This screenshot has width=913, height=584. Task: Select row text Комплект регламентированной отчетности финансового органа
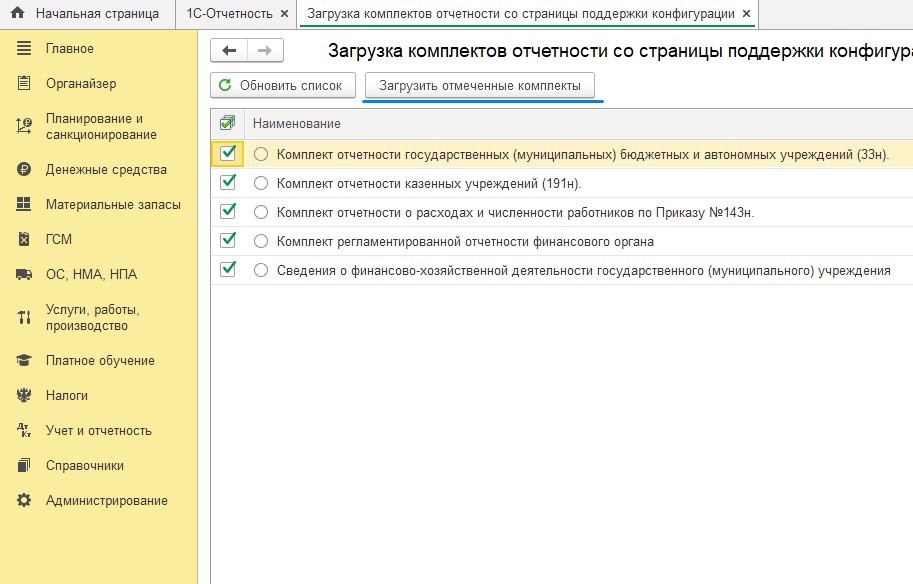point(465,242)
